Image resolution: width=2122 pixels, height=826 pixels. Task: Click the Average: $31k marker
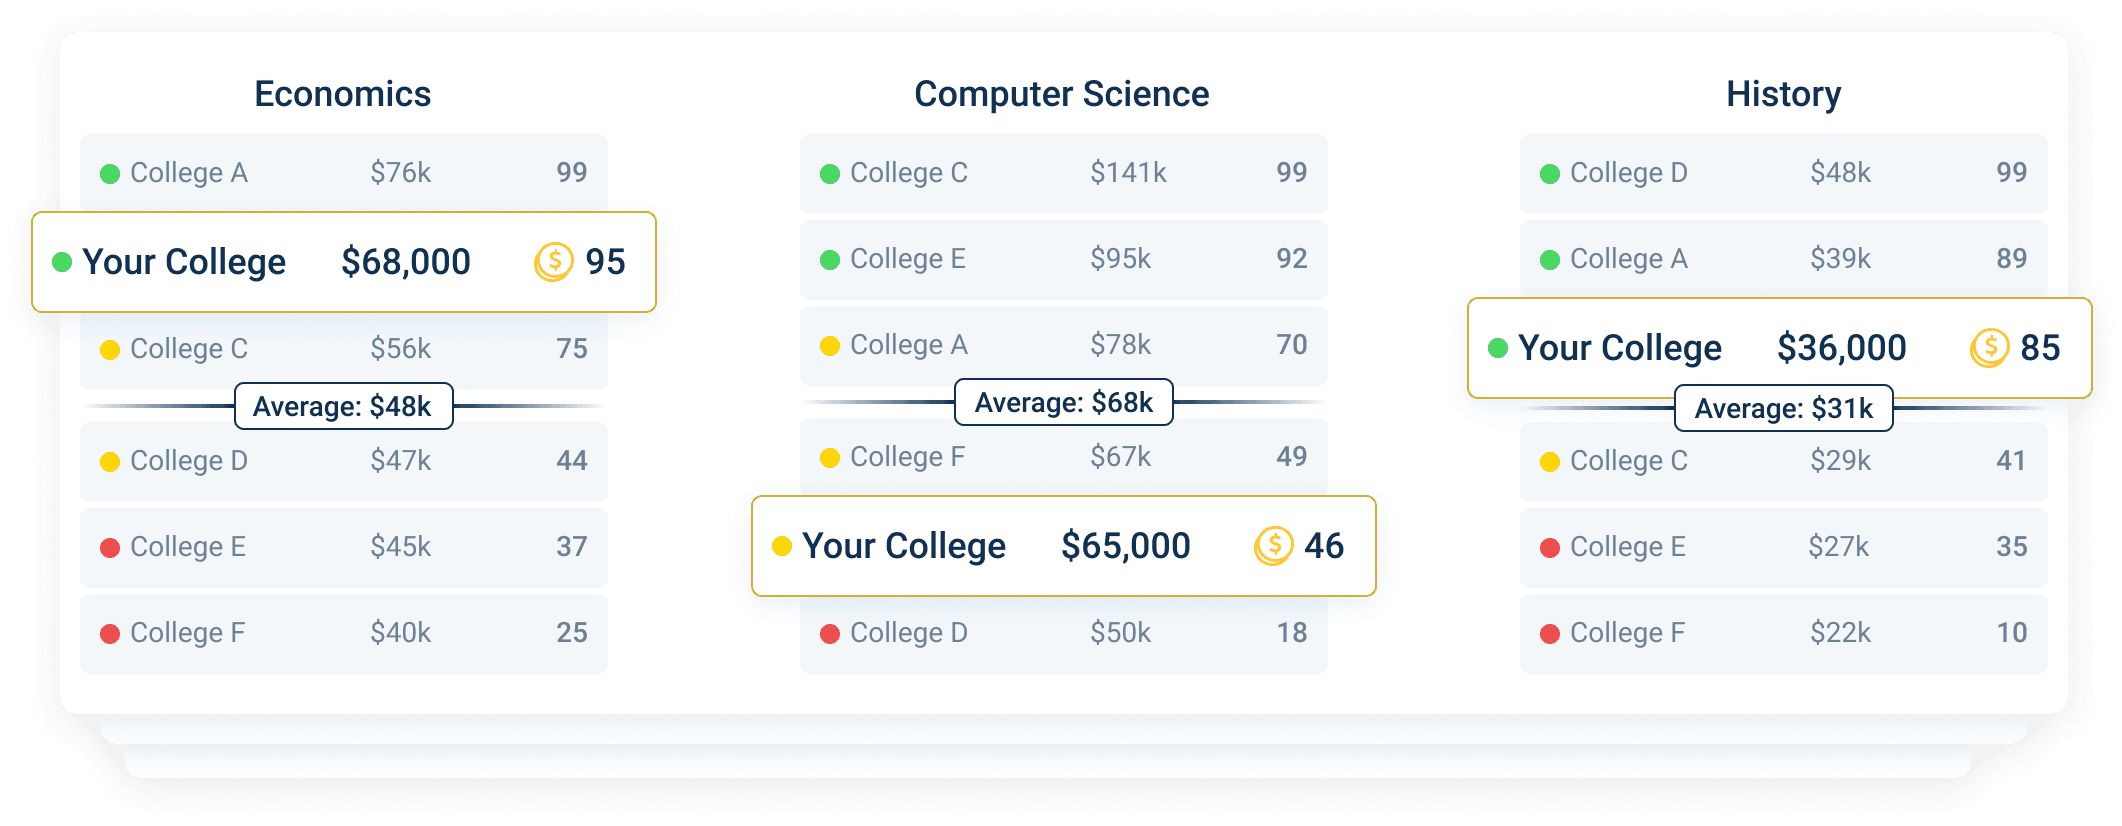(x=1784, y=408)
